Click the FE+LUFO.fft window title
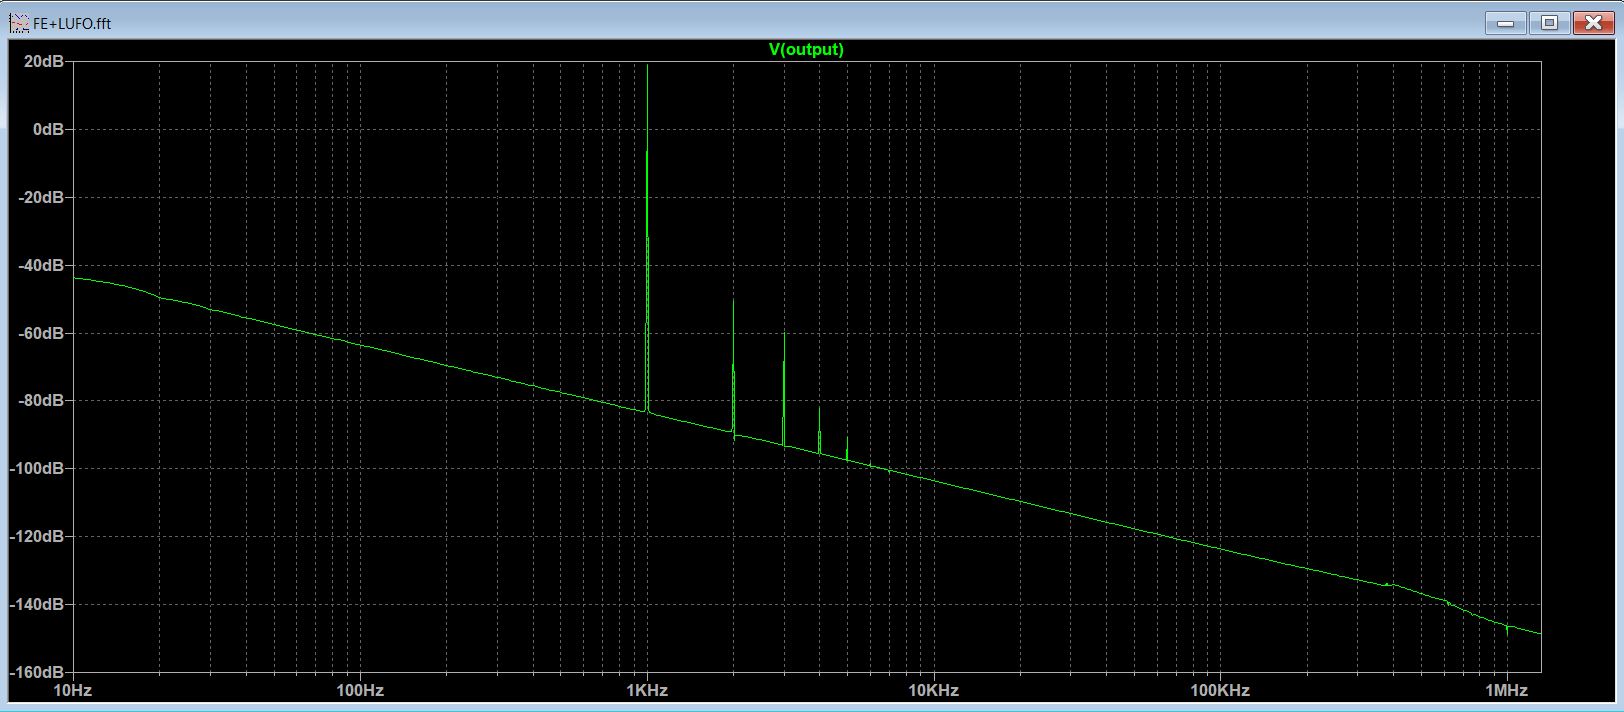This screenshot has width=1624, height=712. click(72, 23)
